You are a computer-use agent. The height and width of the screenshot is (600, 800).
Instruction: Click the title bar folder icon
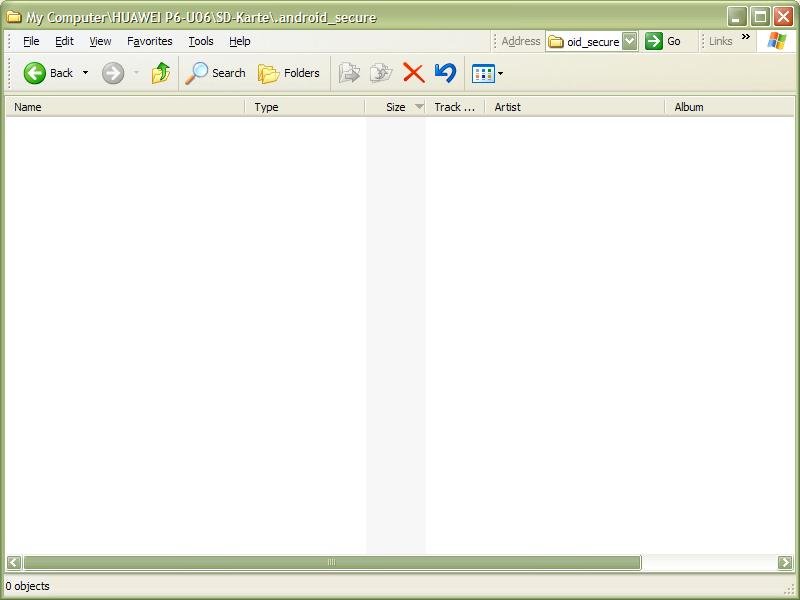[x=14, y=17]
